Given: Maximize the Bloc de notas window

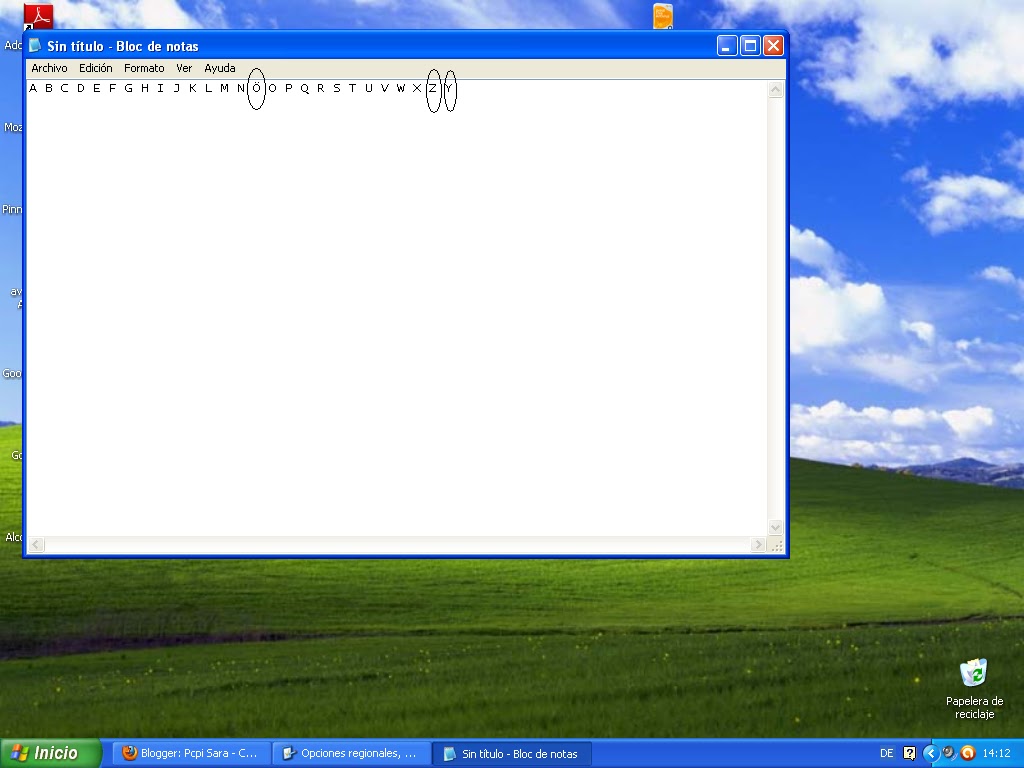Looking at the screenshot, I should 750,46.
